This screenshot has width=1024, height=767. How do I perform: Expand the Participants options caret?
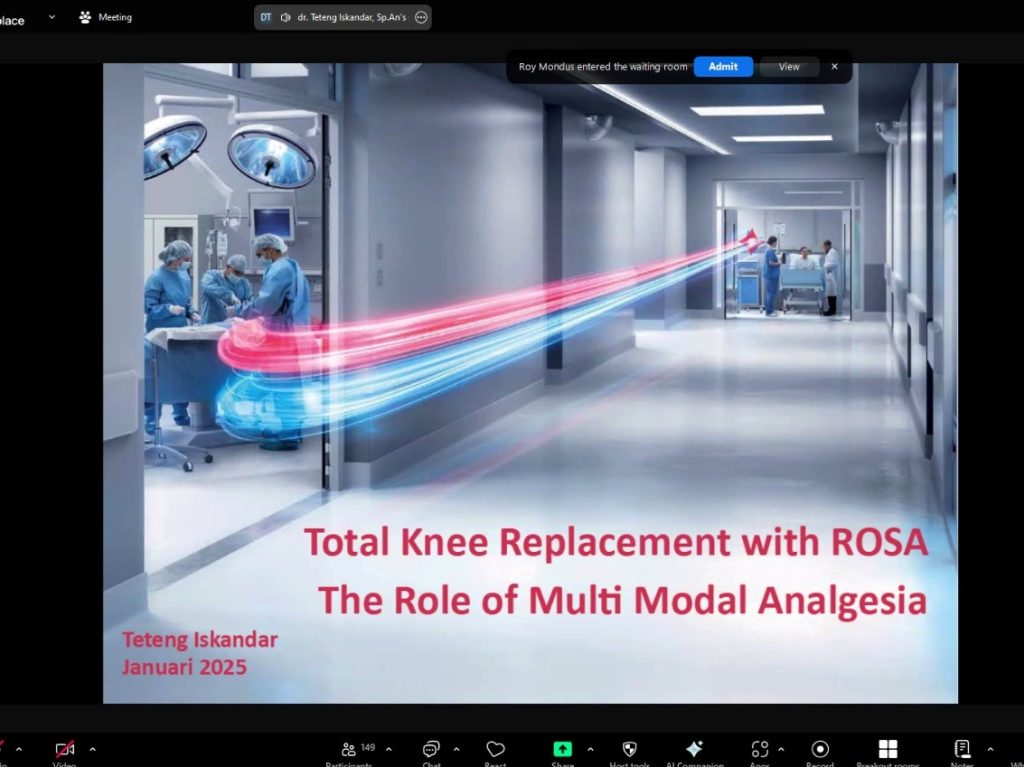[x=389, y=749]
